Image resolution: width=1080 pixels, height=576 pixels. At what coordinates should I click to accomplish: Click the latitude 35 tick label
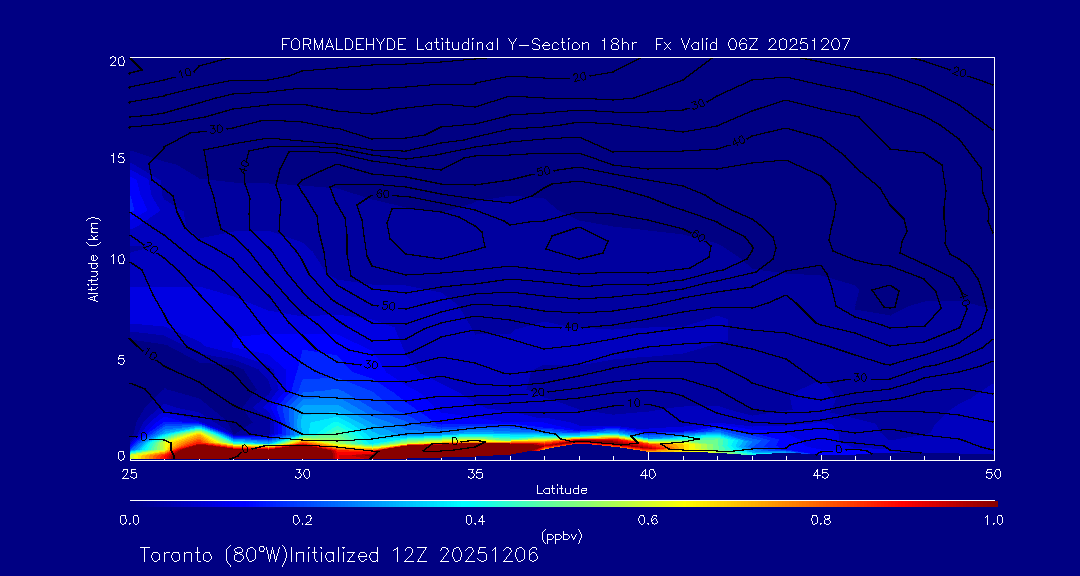tap(476, 473)
